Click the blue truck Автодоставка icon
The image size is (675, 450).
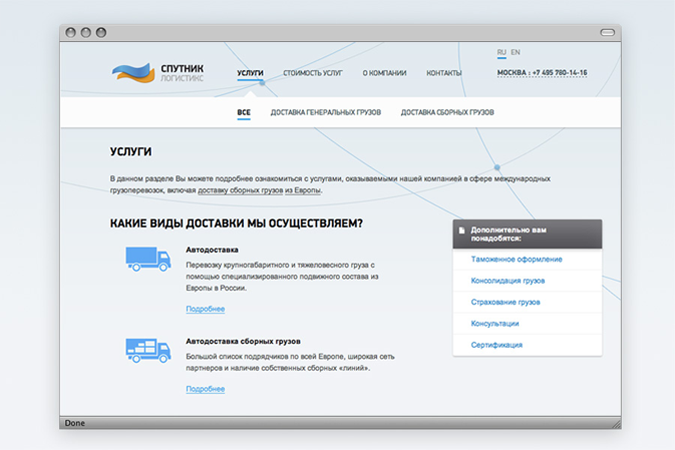point(147,259)
